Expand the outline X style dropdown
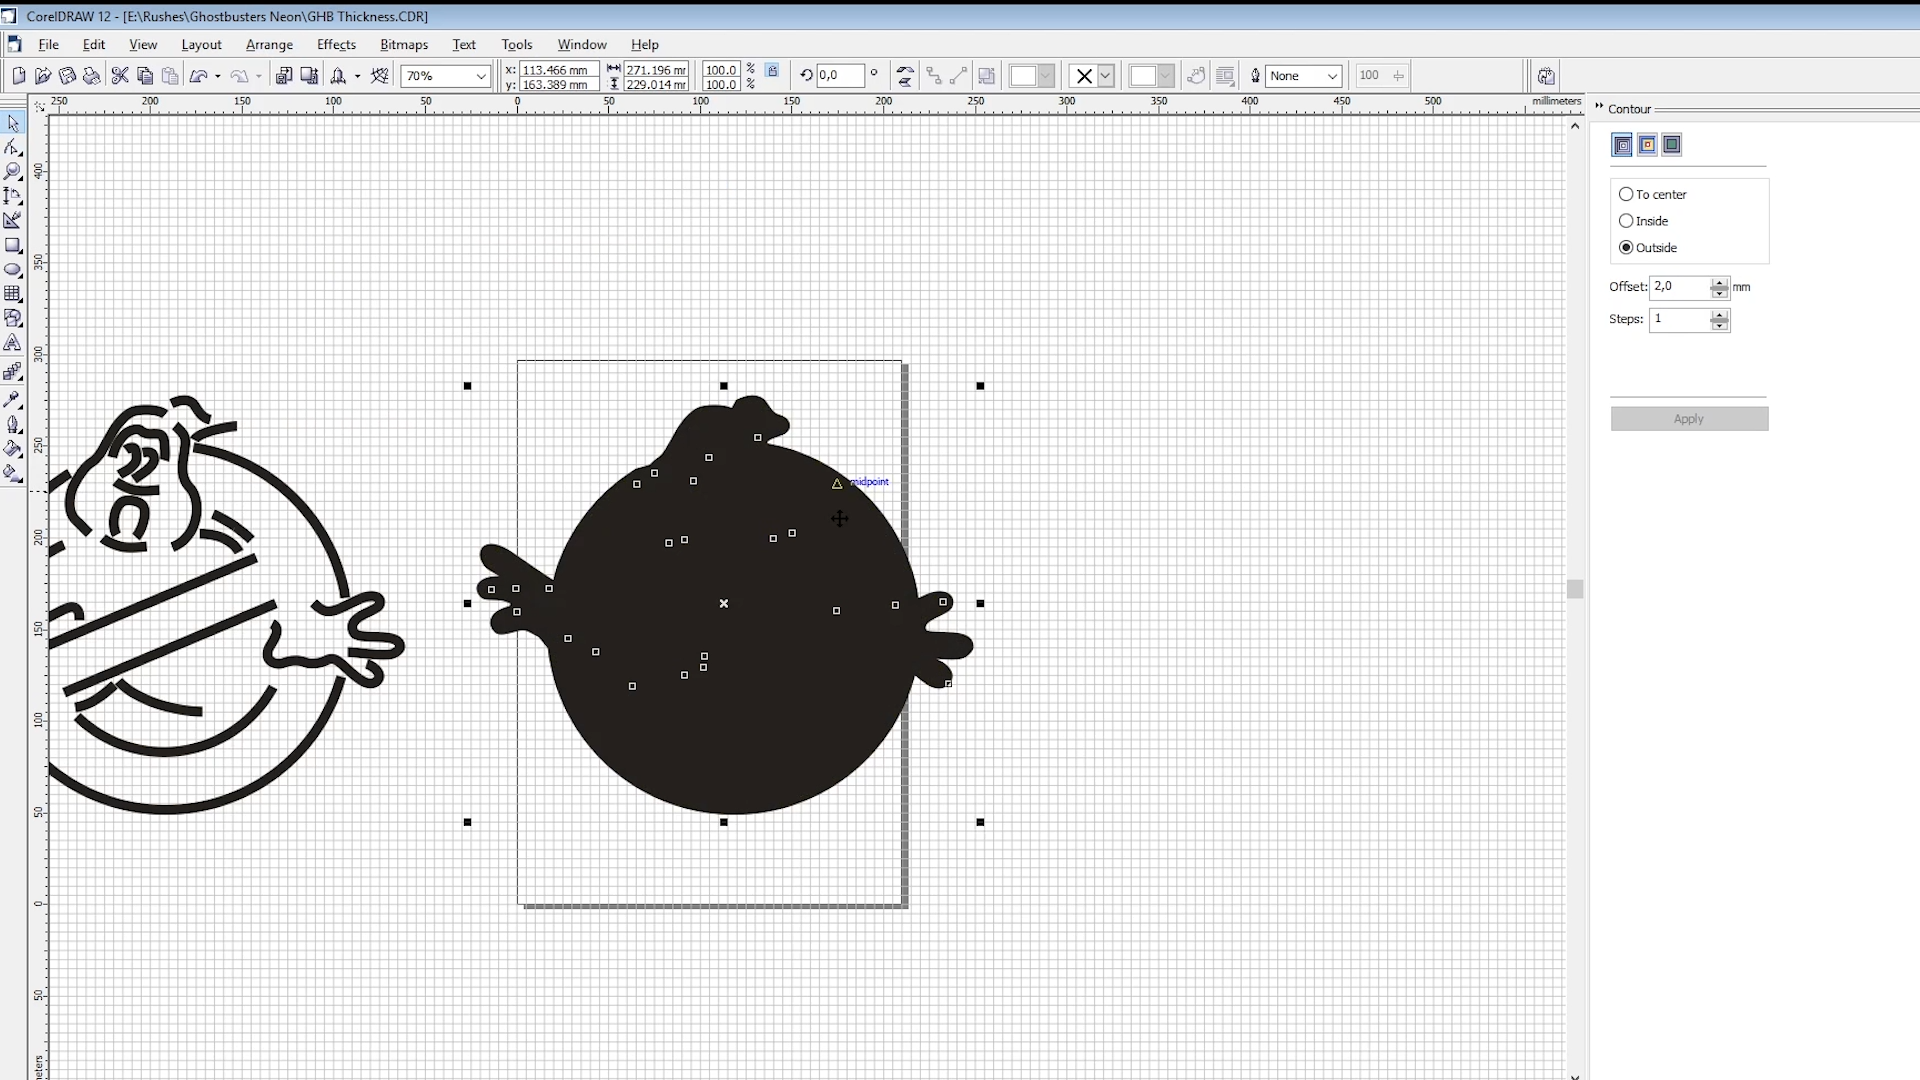Image resolution: width=1920 pixels, height=1080 pixels. 1105,76
